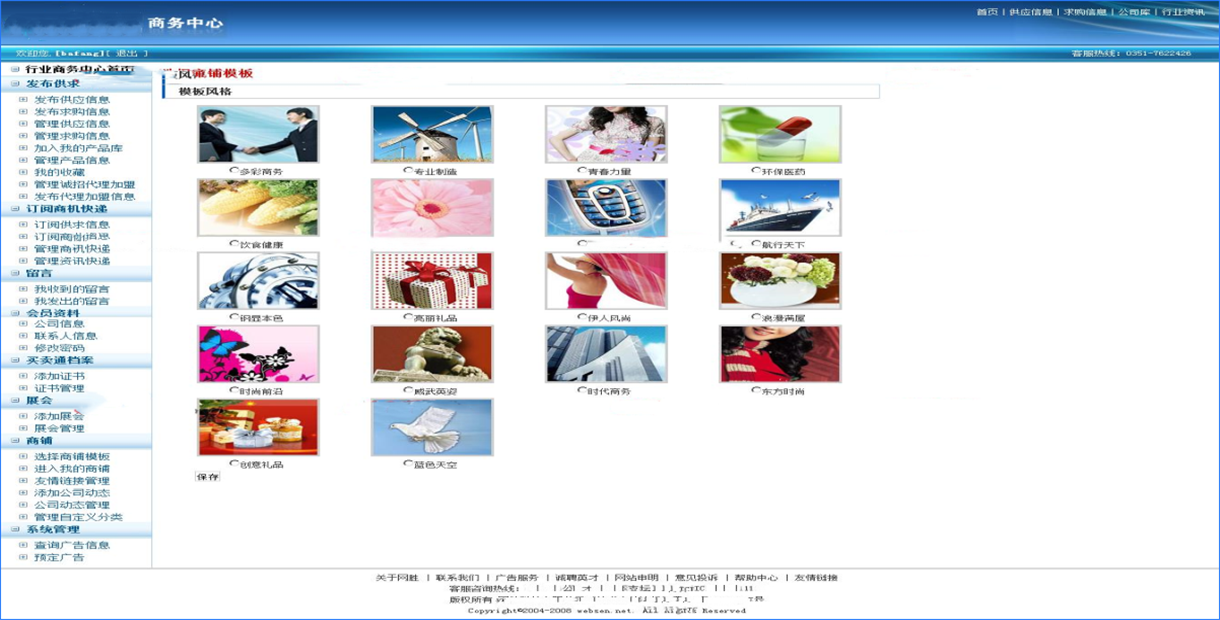The image size is (1220, 620).
Task: Select the 航行天下 template radio button
Action: (x=756, y=244)
